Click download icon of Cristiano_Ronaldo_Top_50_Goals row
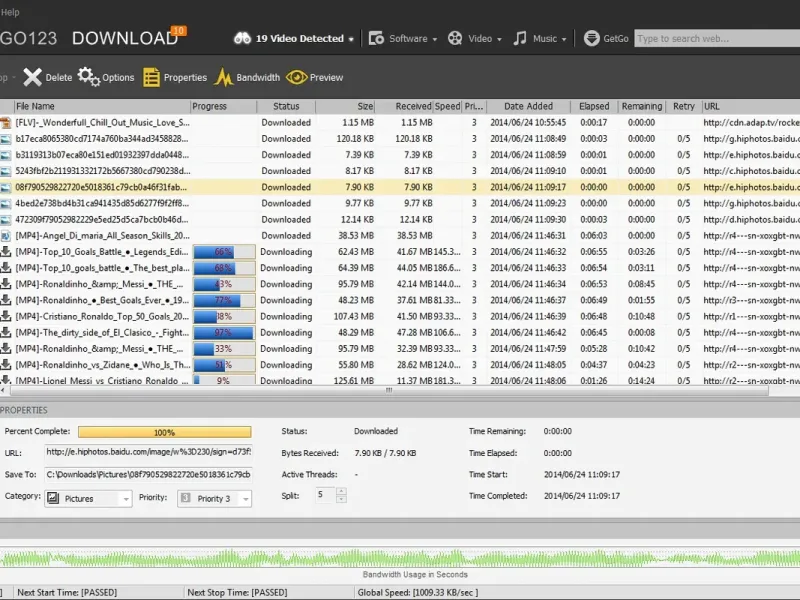 [x=6, y=316]
